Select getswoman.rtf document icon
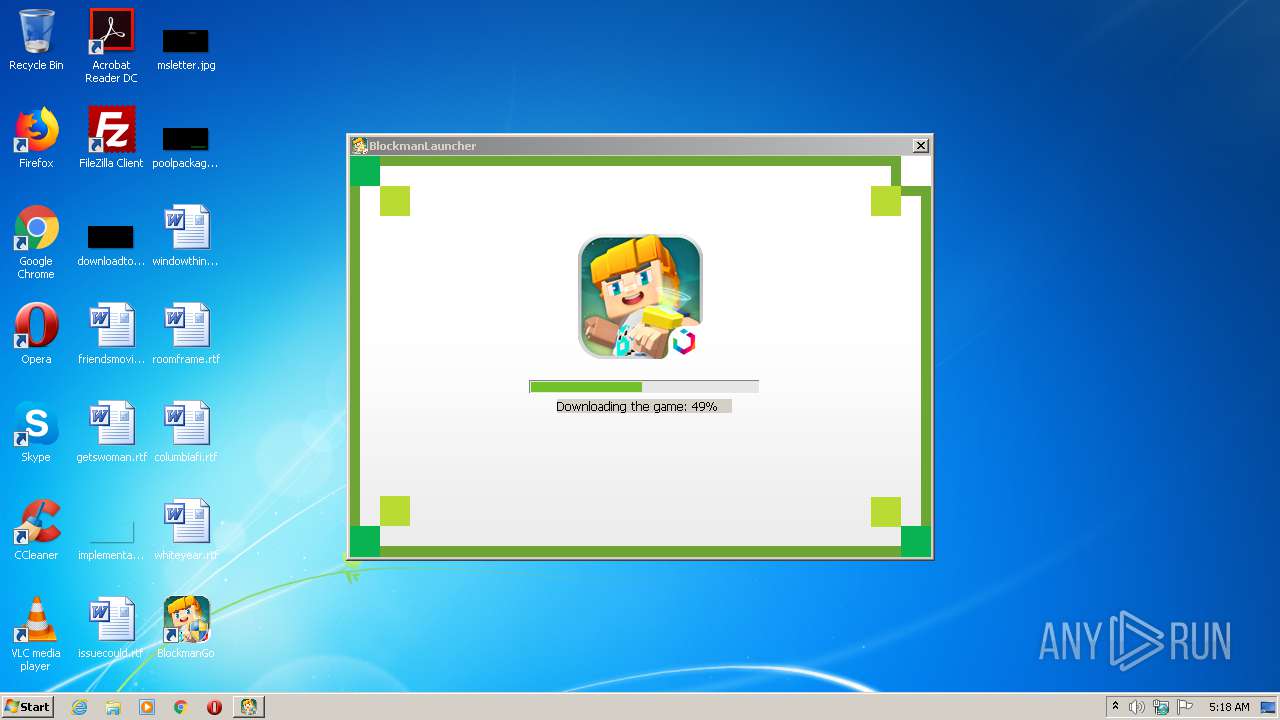 111,432
